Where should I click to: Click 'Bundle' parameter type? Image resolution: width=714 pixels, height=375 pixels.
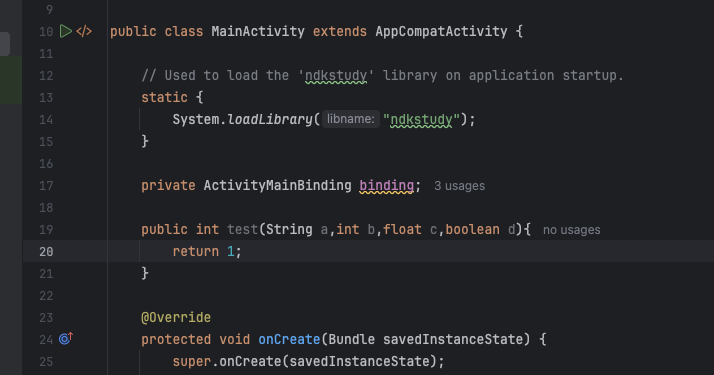pyautogui.click(x=352, y=339)
